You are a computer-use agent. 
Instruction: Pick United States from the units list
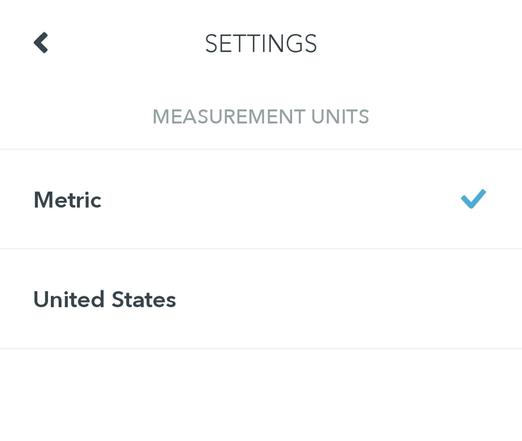coord(261,299)
